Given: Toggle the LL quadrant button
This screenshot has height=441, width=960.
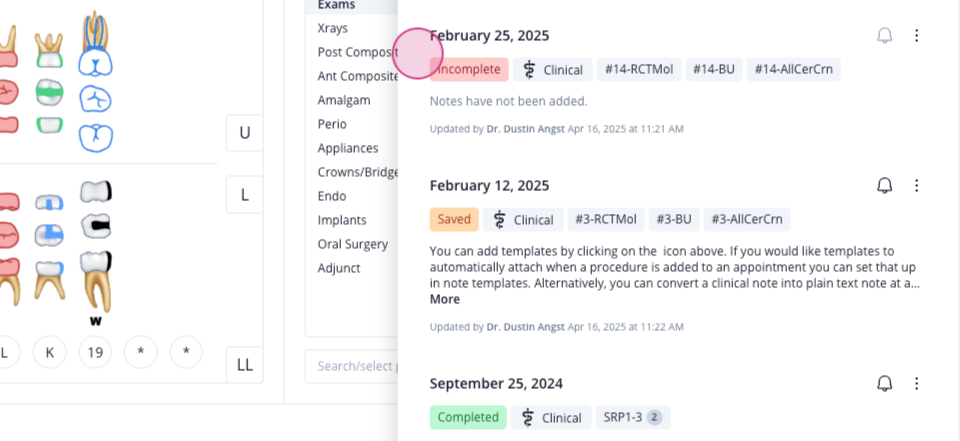Looking at the screenshot, I should [244, 365].
